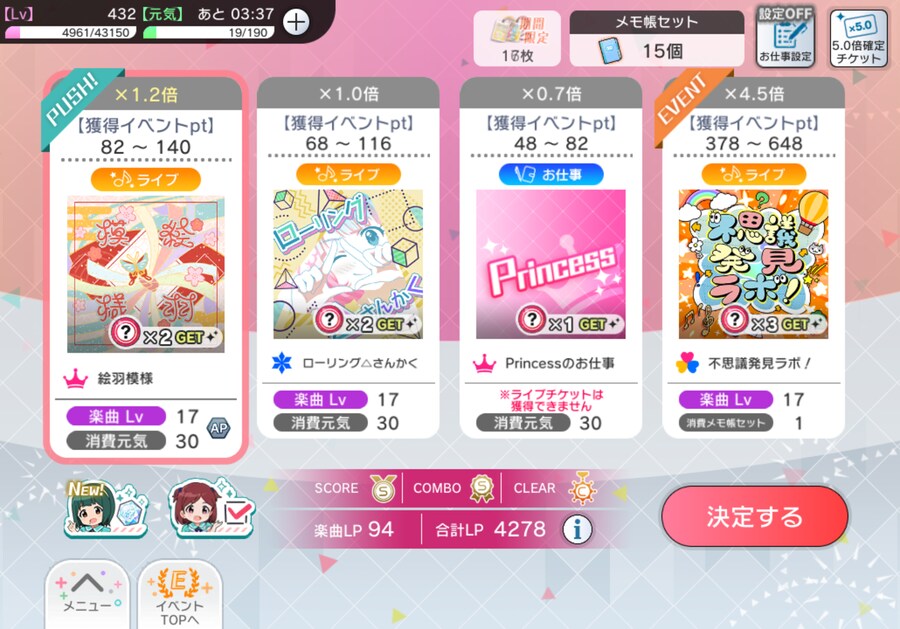Toggle お仕事設定 job settings OFF button
Image resolution: width=900 pixels, height=629 pixels.
785,38
